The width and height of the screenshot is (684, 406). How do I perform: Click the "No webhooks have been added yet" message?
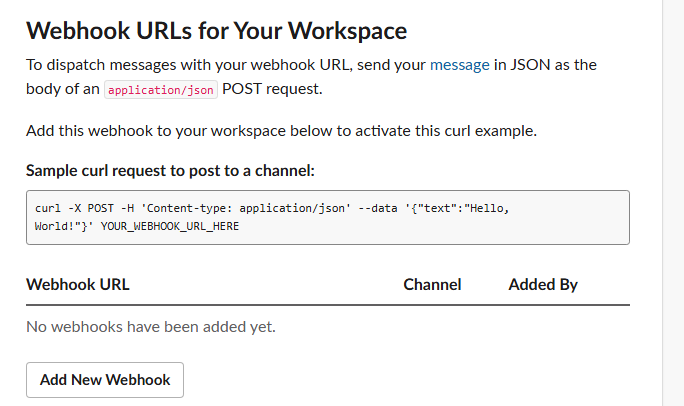tap(151, 327)
